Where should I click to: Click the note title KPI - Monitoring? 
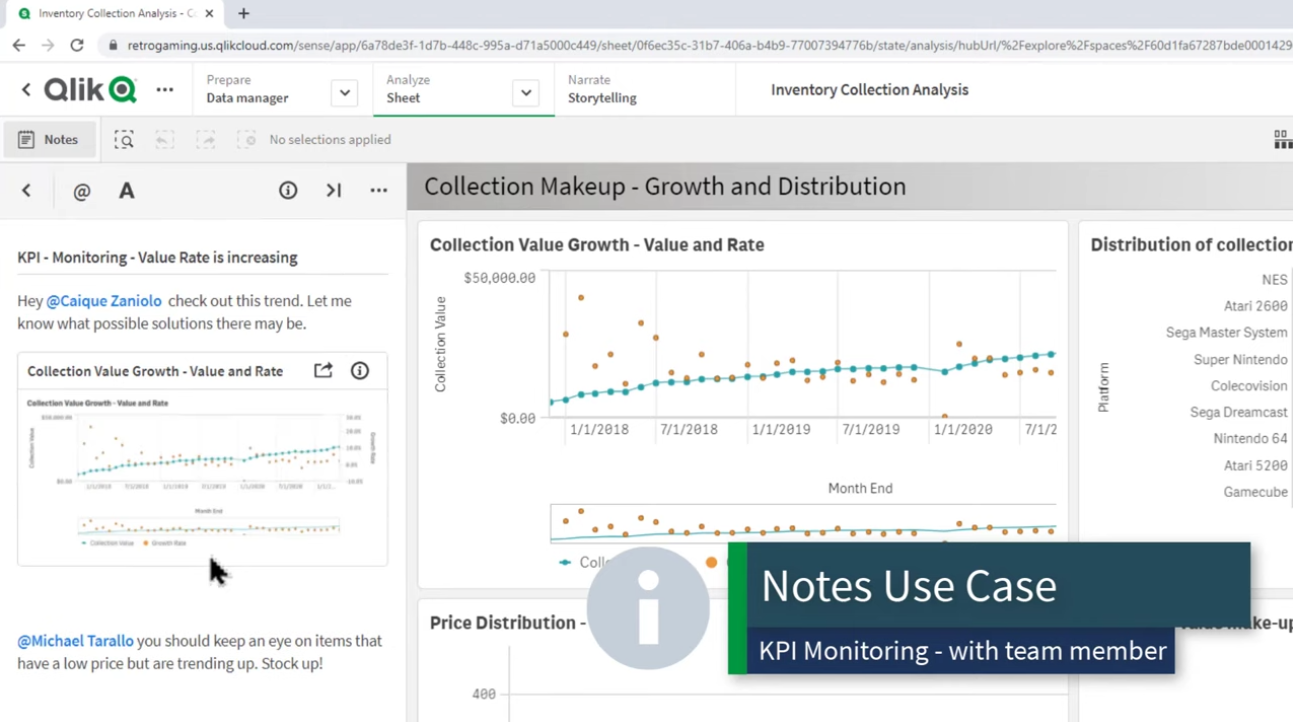[157, 258]
